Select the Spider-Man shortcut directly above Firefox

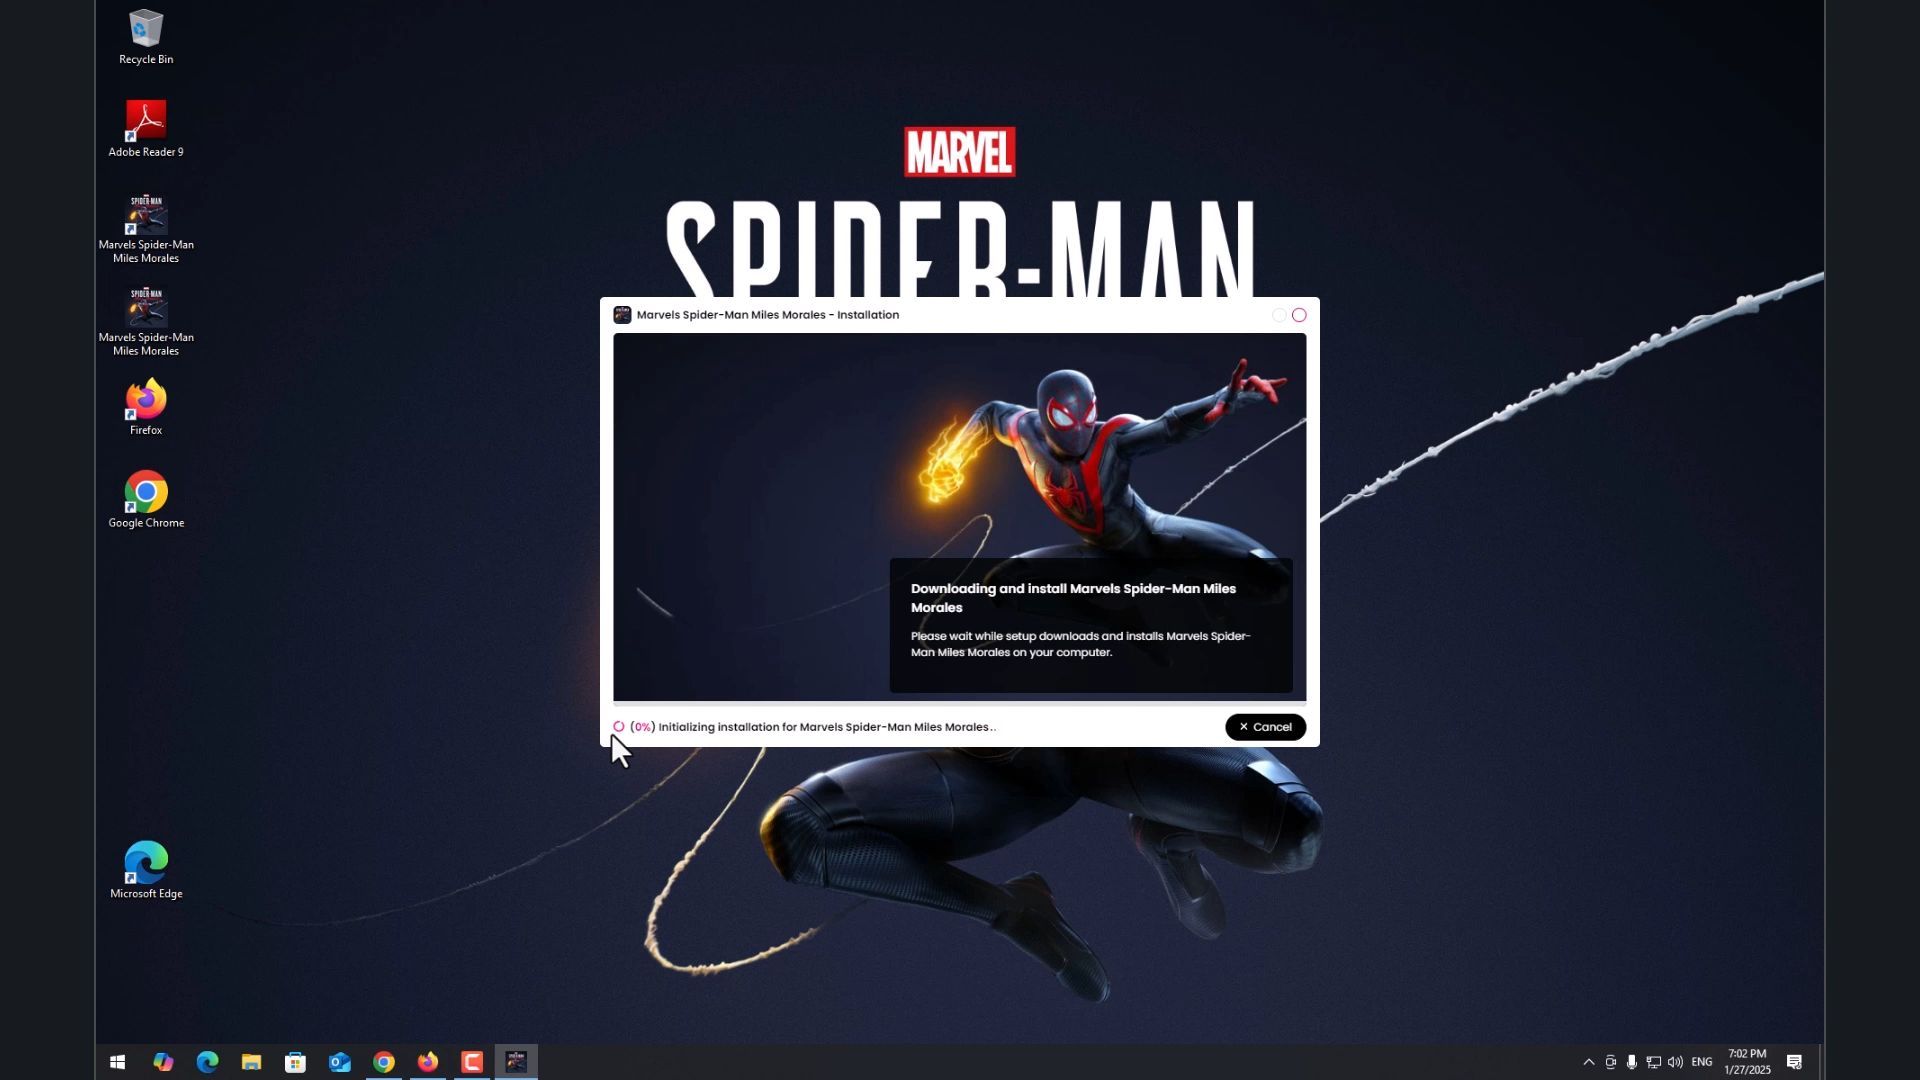point(146,322)
